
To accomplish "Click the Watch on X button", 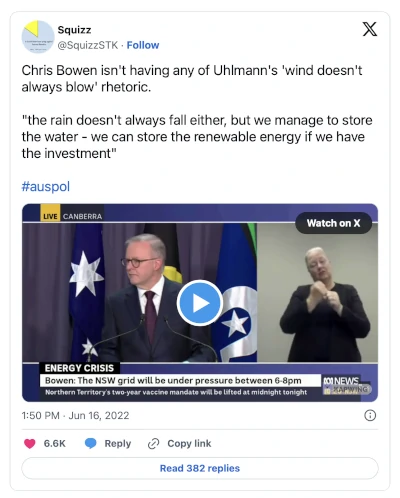I will (x=333, y=223).
